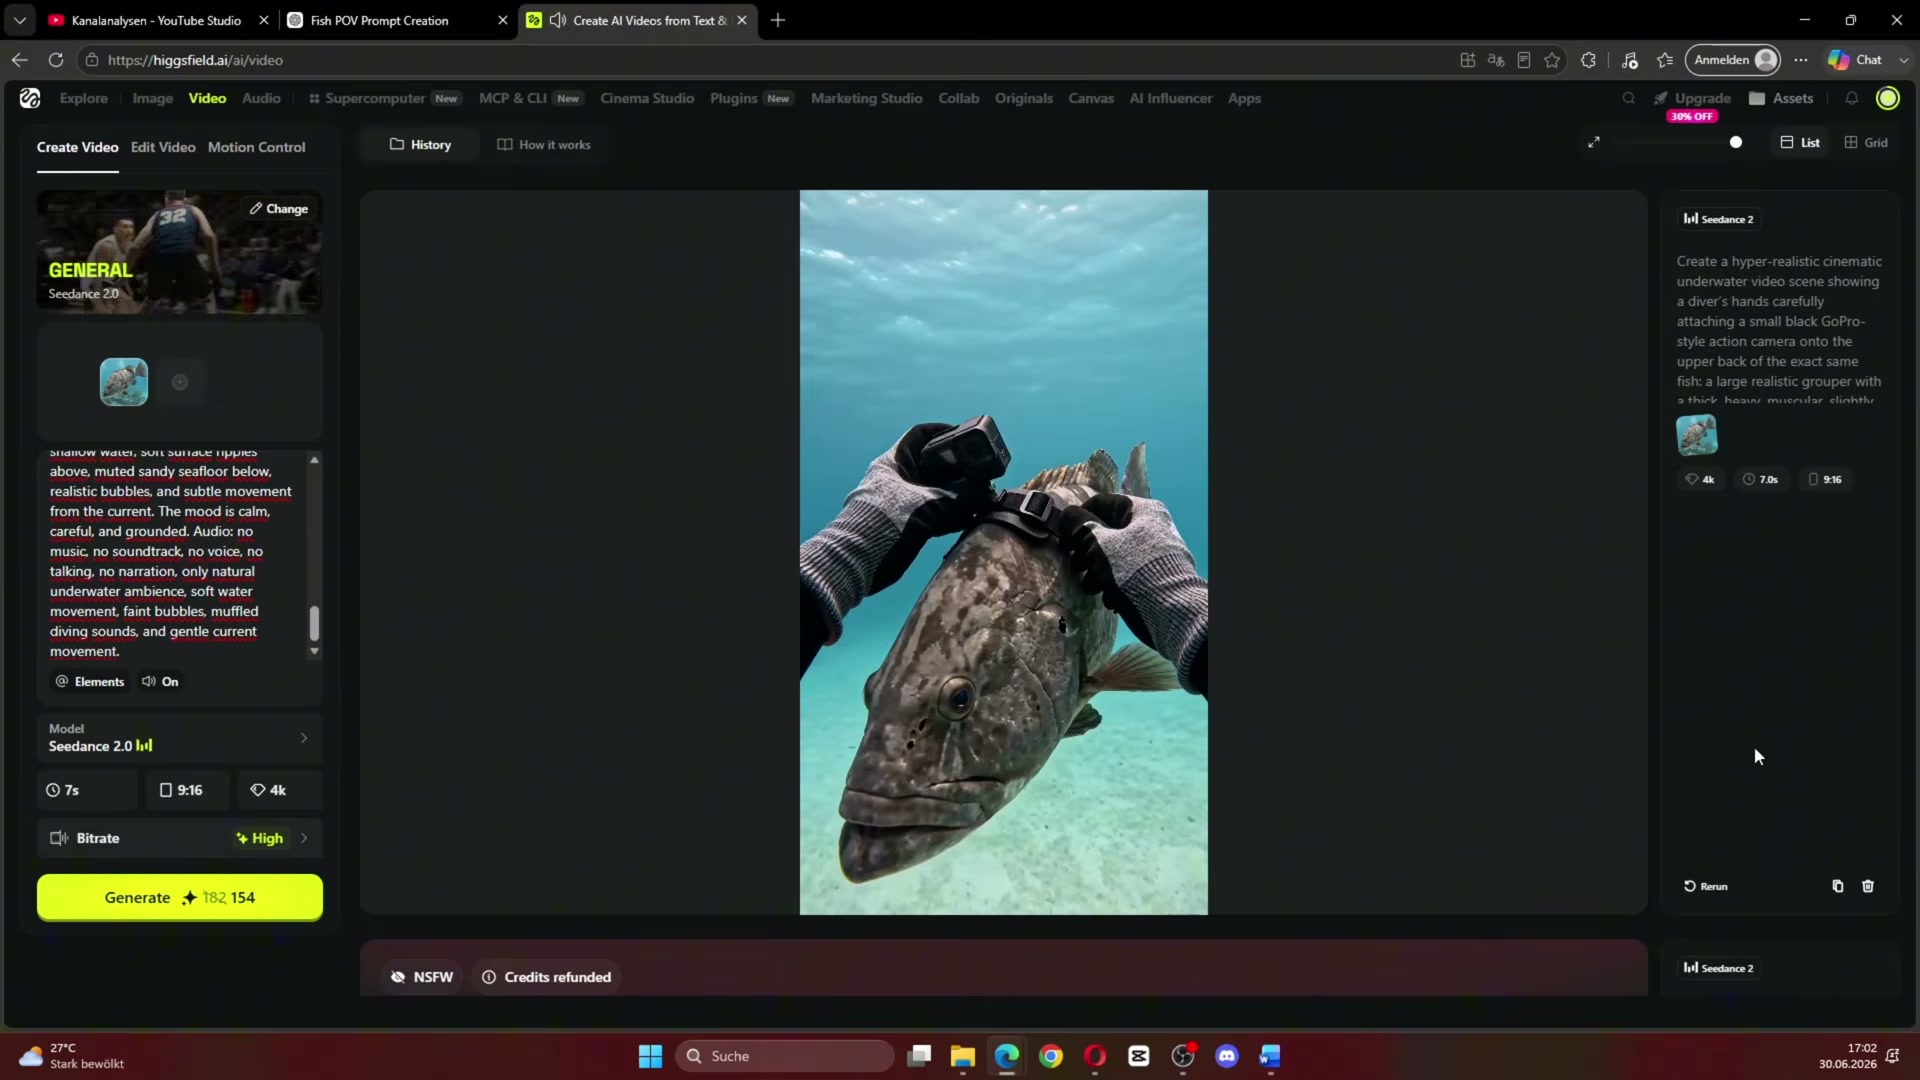Open the search icon in top navigation
The image size is (1920, 1080).
coord(1629,98)
